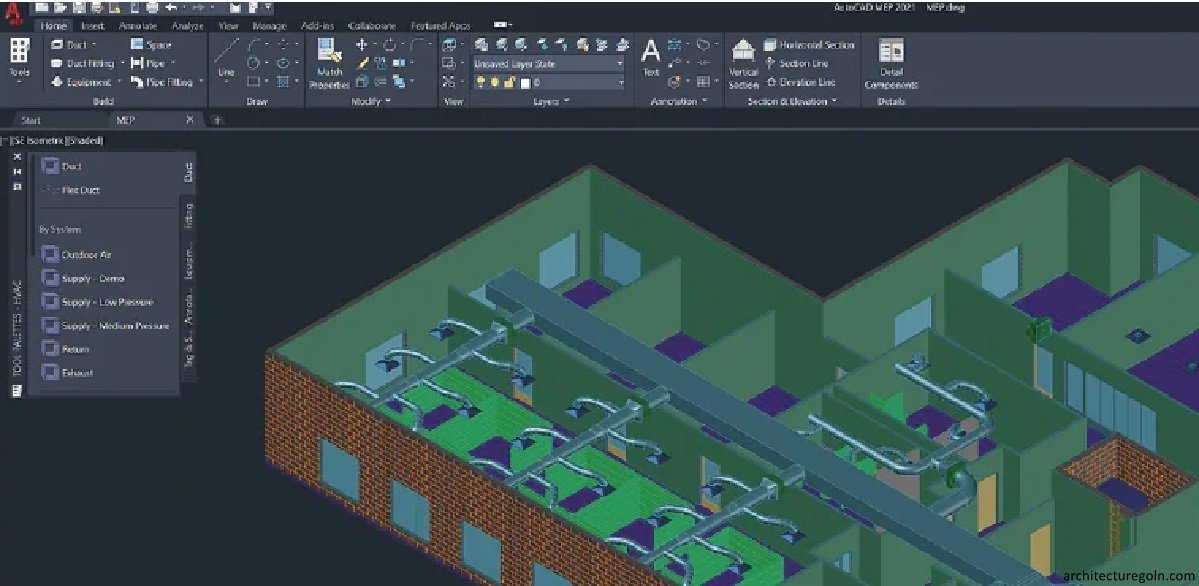Choose the Text annotation tool
Screen dimensions: 1199x586
[651, 58]
